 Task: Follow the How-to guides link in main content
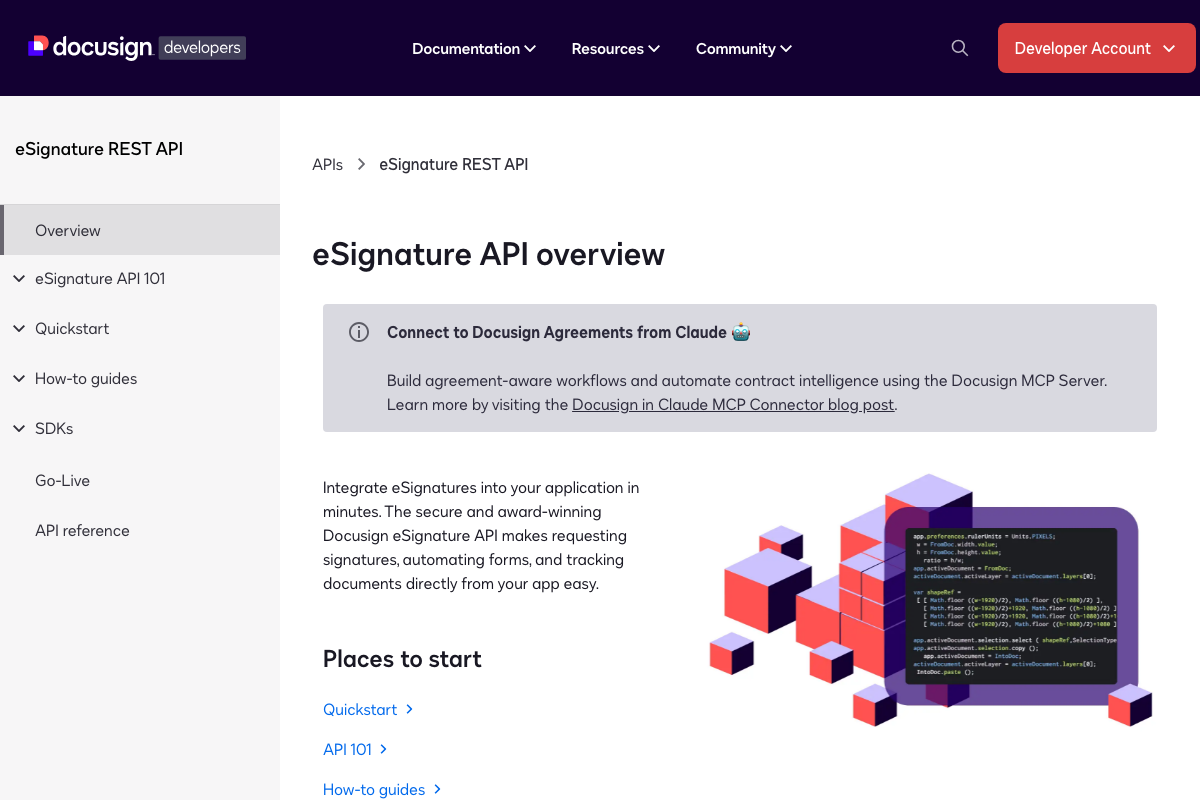coord(382,789)
